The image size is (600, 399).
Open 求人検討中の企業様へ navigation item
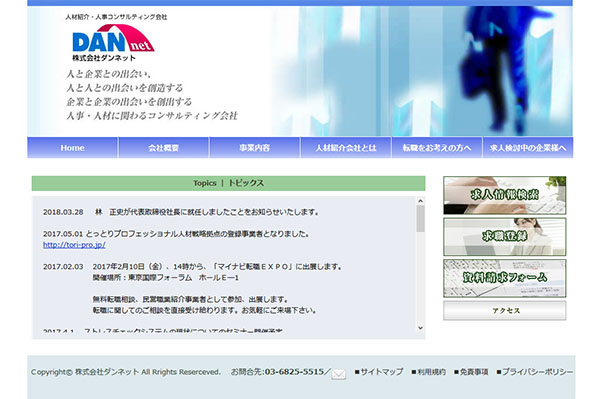[x=528, y=148]
